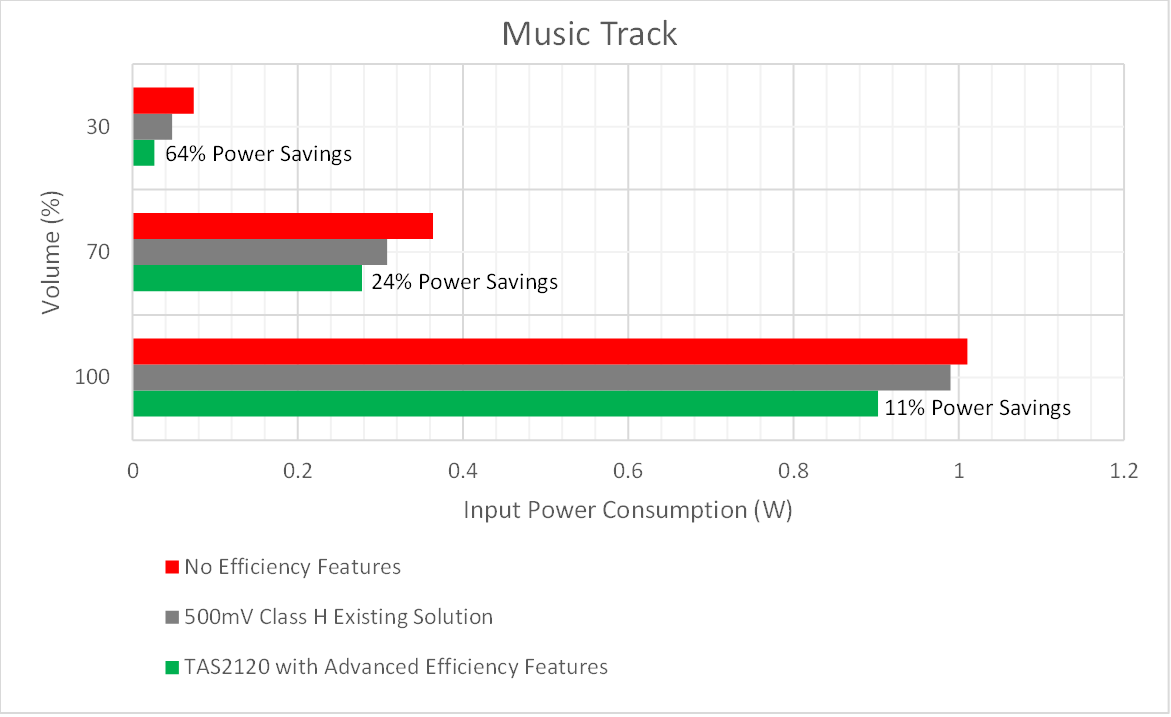The width and height of the screenshot is (1171, 717).
Task: Select the "500mV Class H Existing Solution" legend text
Action: coord(338,617)
